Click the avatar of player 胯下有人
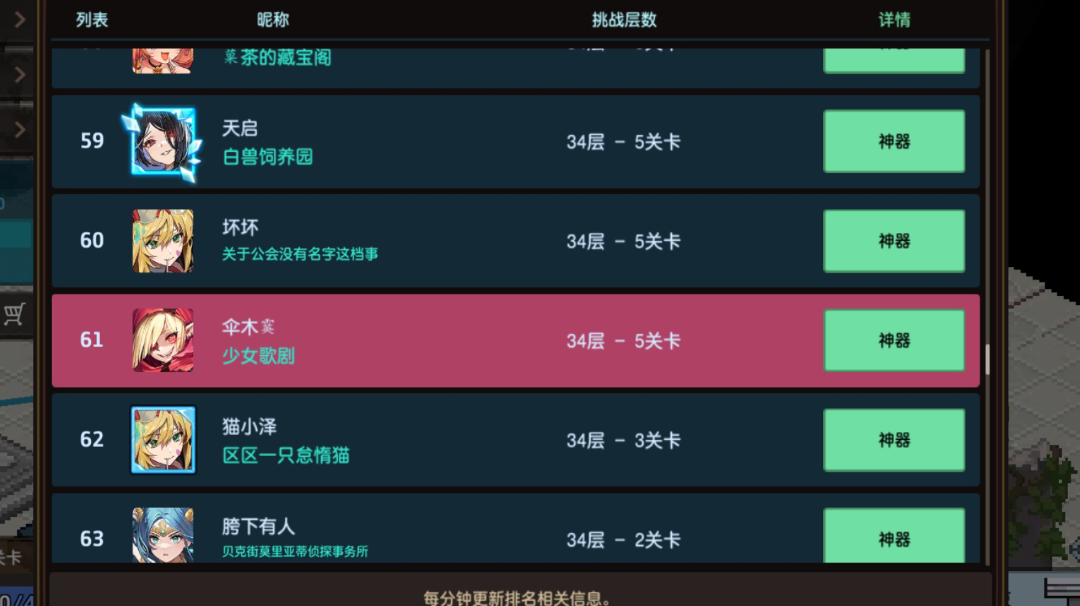This screenshot has width=1080, height=606. (x=163, y=535)
